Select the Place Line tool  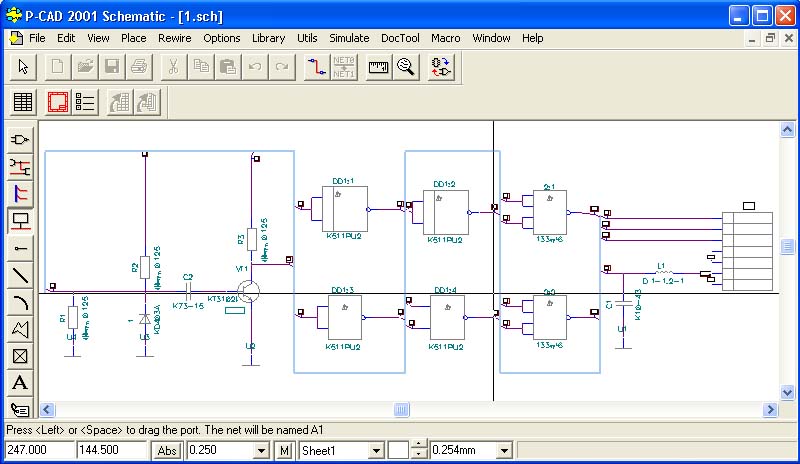click(20, 275)
